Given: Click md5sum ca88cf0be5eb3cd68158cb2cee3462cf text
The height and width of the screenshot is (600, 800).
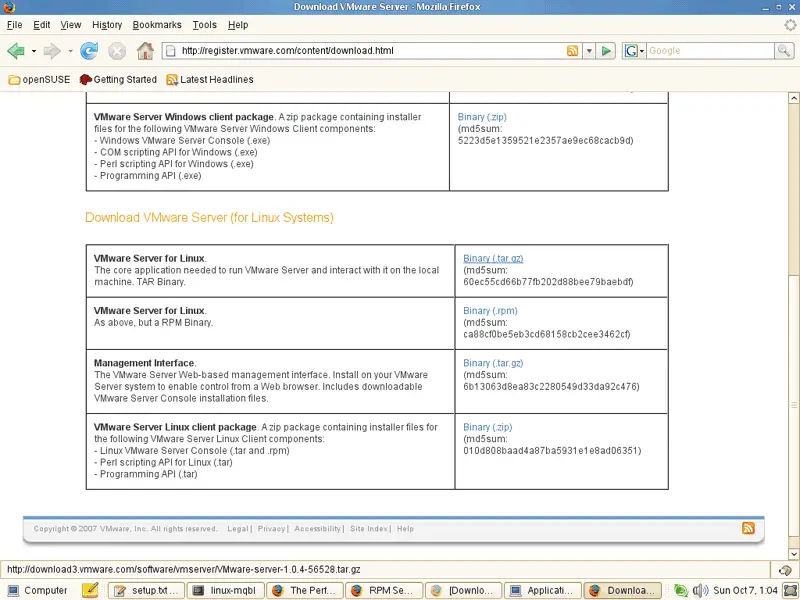Looking at the screenshot, I should point(547,334).
